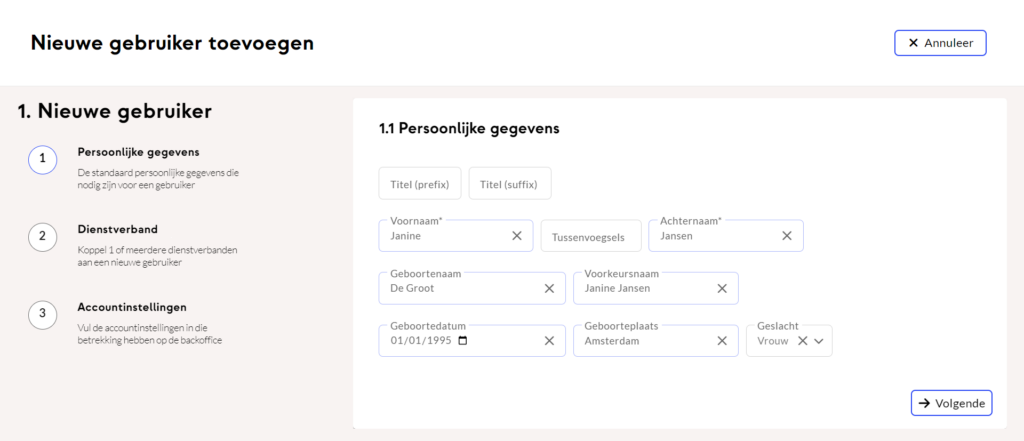The height and width of the screenshot is (441, 1024).
Task: Clear the Achternaam field using X icon
Action: point(787,236)
